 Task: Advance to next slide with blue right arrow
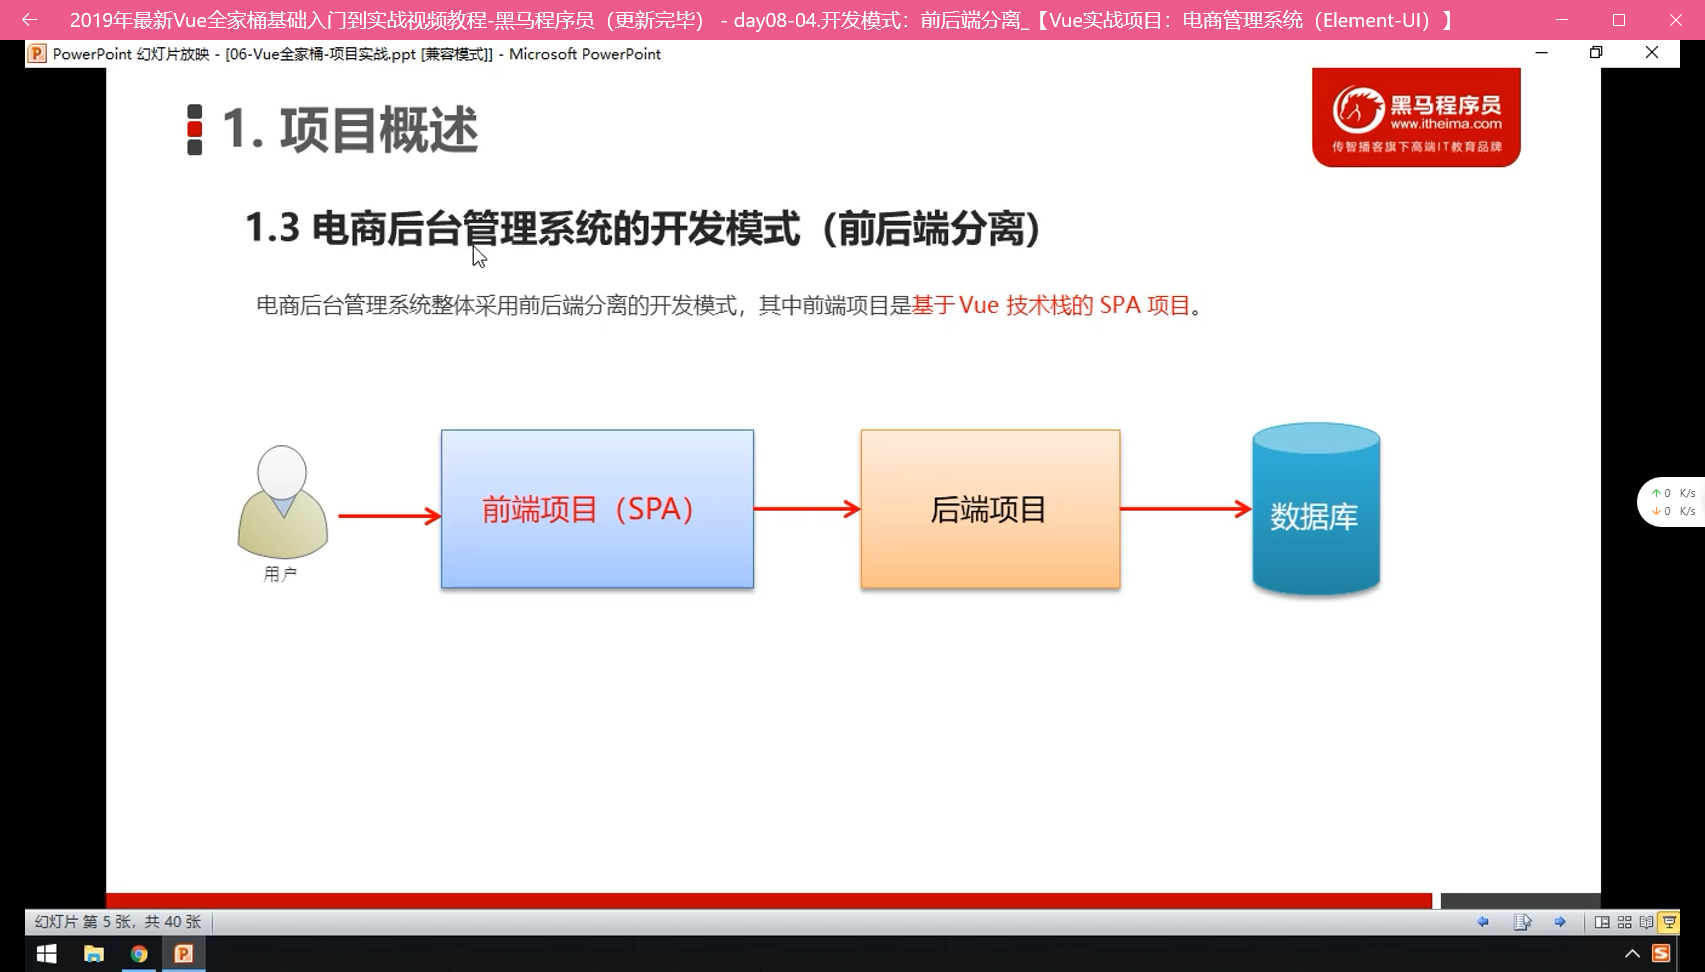tap(1560, 922)
